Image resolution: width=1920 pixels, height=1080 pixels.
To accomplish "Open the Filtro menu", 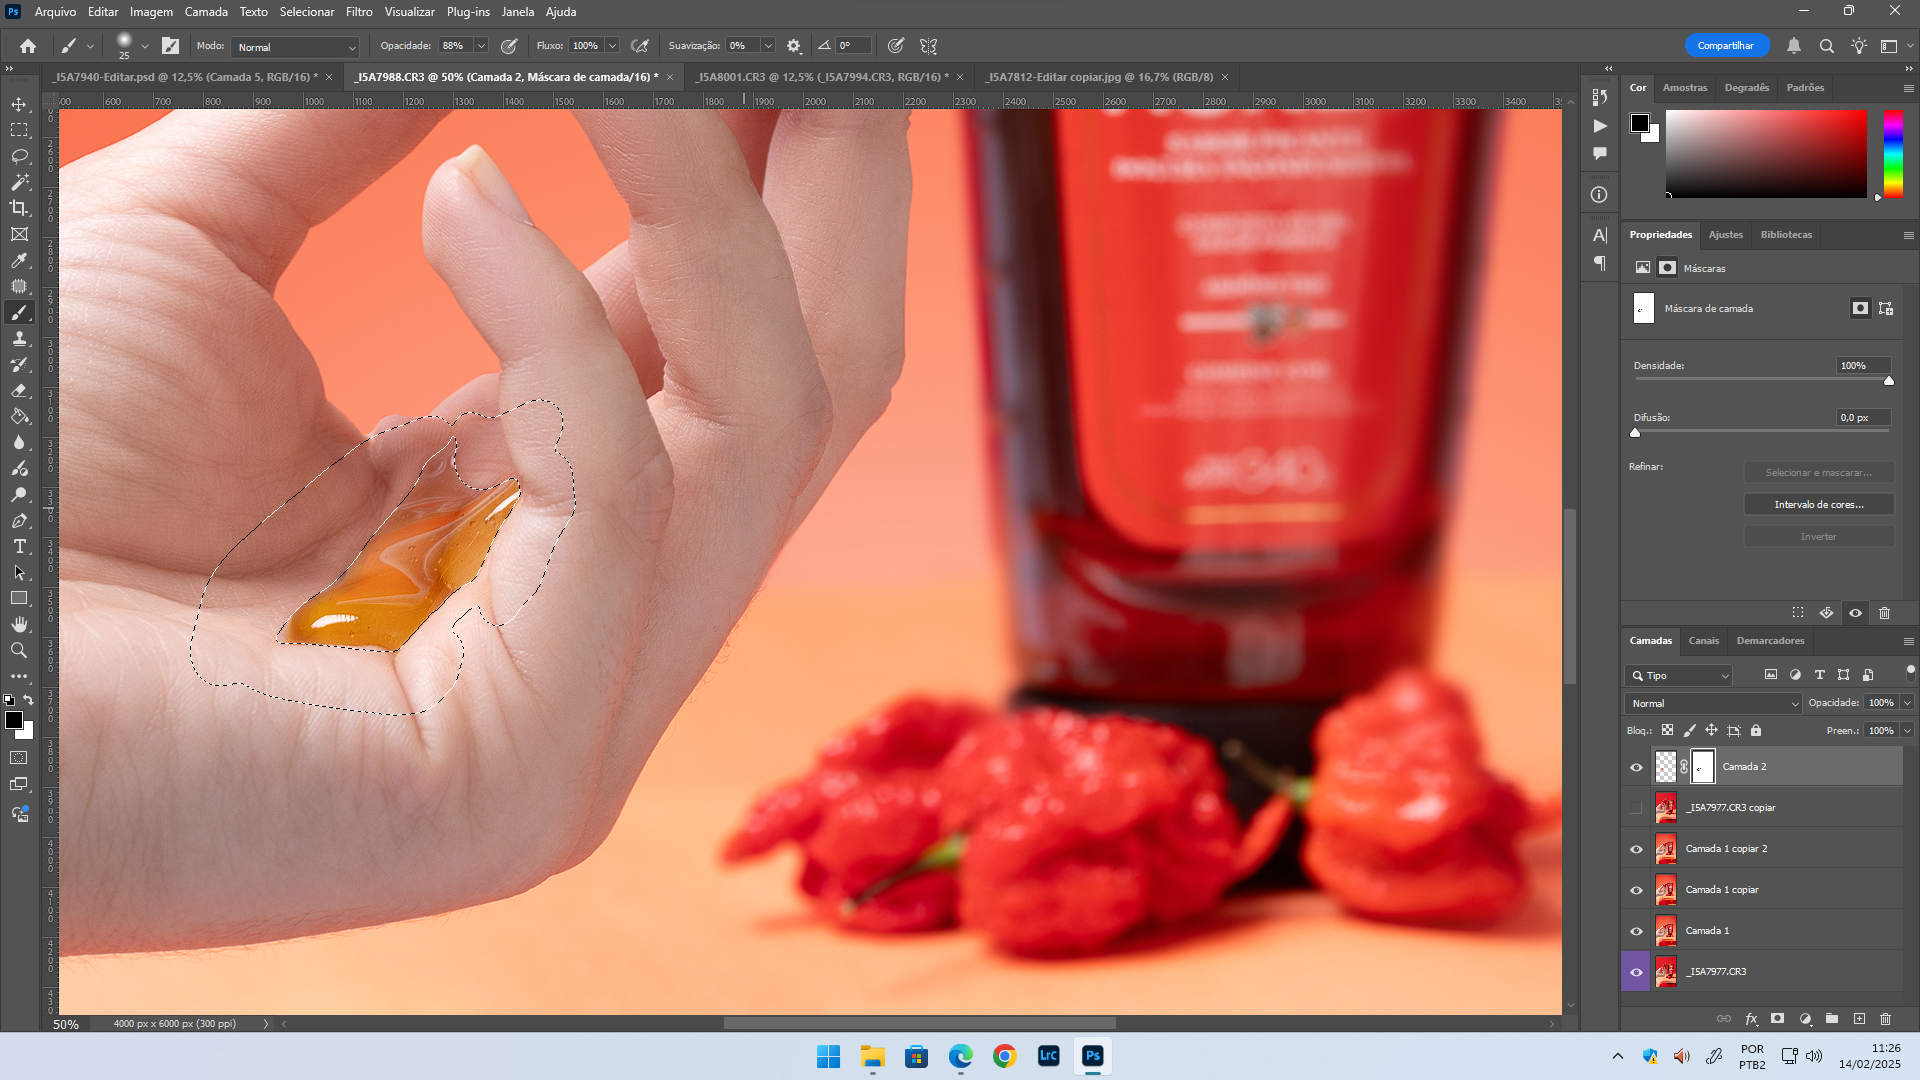I will [359, 12].
